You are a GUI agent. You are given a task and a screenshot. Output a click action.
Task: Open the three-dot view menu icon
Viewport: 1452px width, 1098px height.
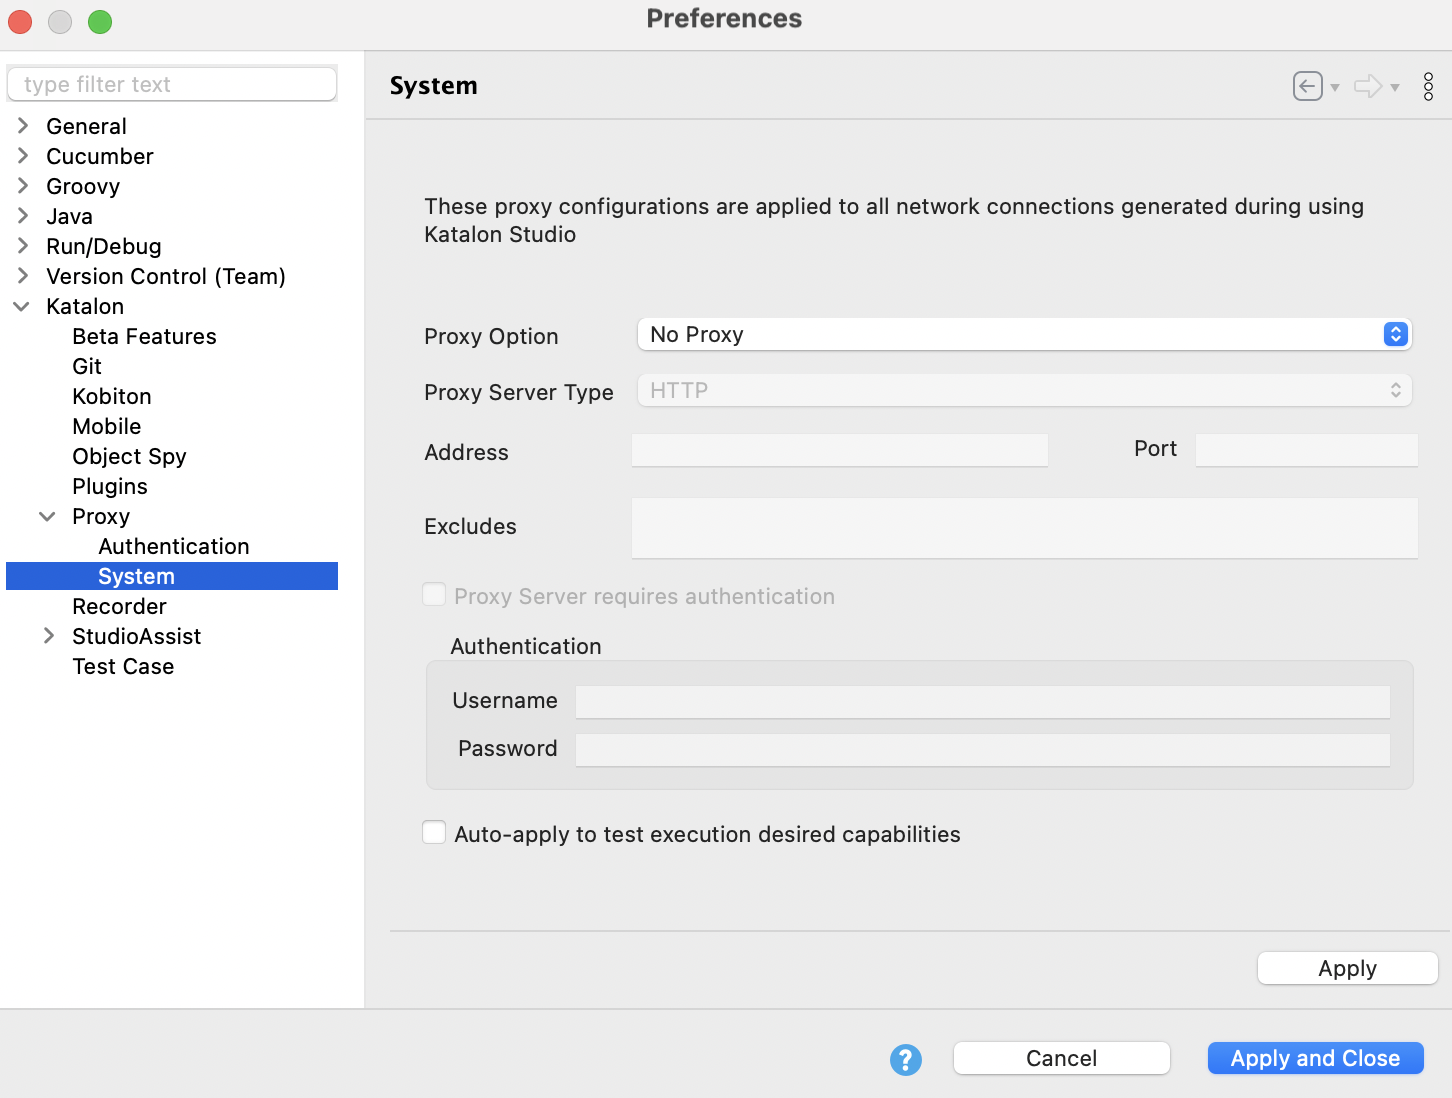click(1428, 86)
